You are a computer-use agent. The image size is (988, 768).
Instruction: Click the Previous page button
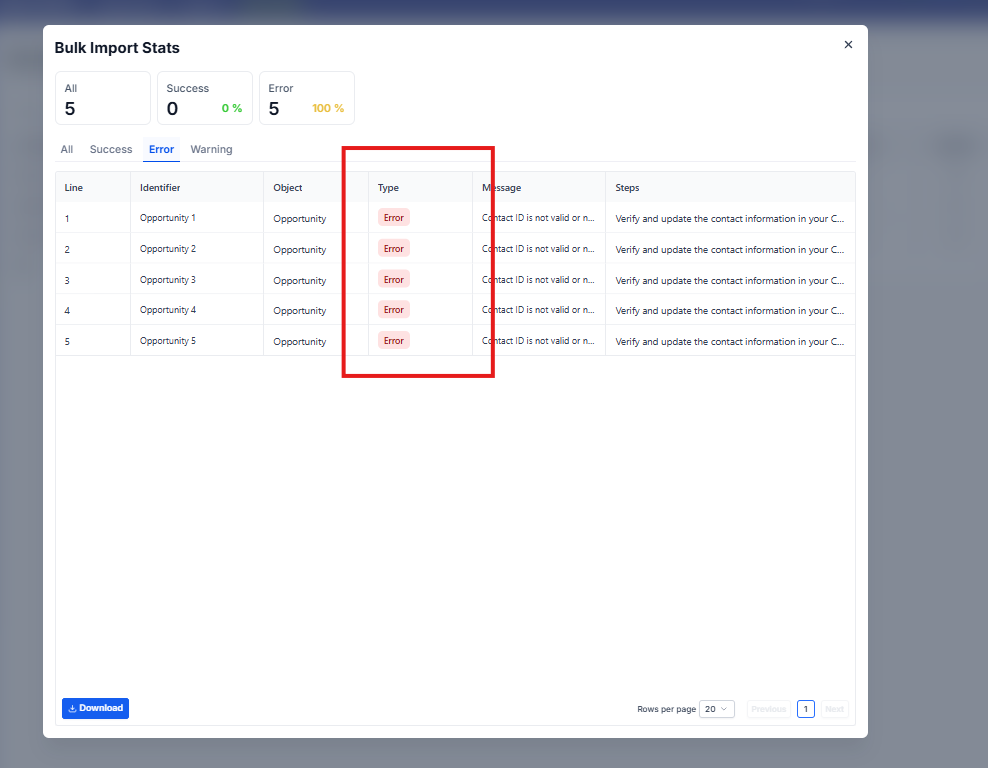[x=768, y=709]
